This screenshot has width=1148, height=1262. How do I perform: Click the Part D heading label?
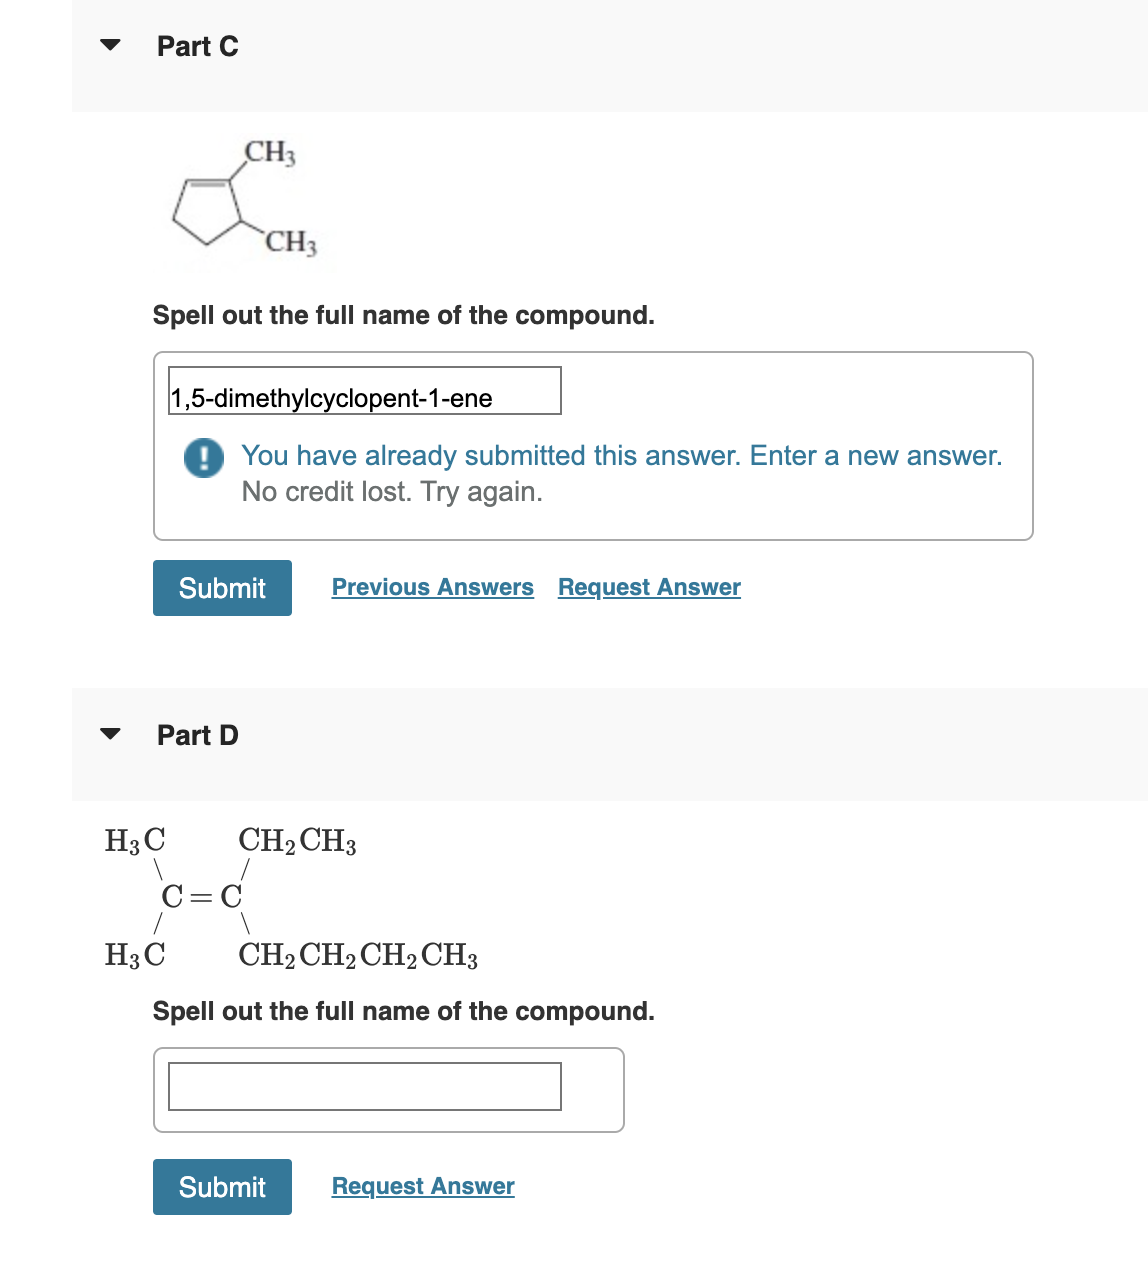tap(197, 735)
